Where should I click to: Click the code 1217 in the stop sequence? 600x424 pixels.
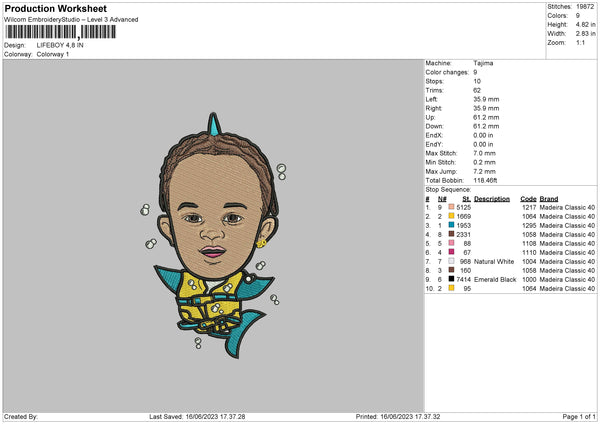529,207
